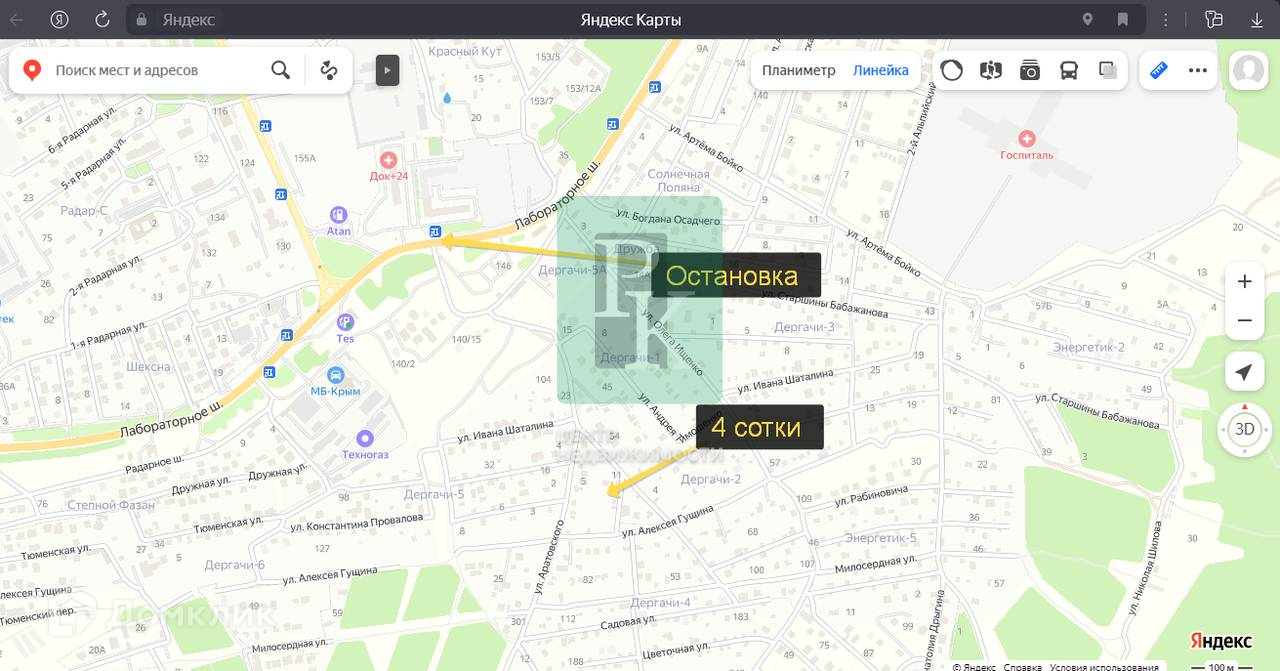The height and width of the screenshot is (671, 1280).
Task: Expand the side panel with the arrow button
Action: (x=388, y=70)
